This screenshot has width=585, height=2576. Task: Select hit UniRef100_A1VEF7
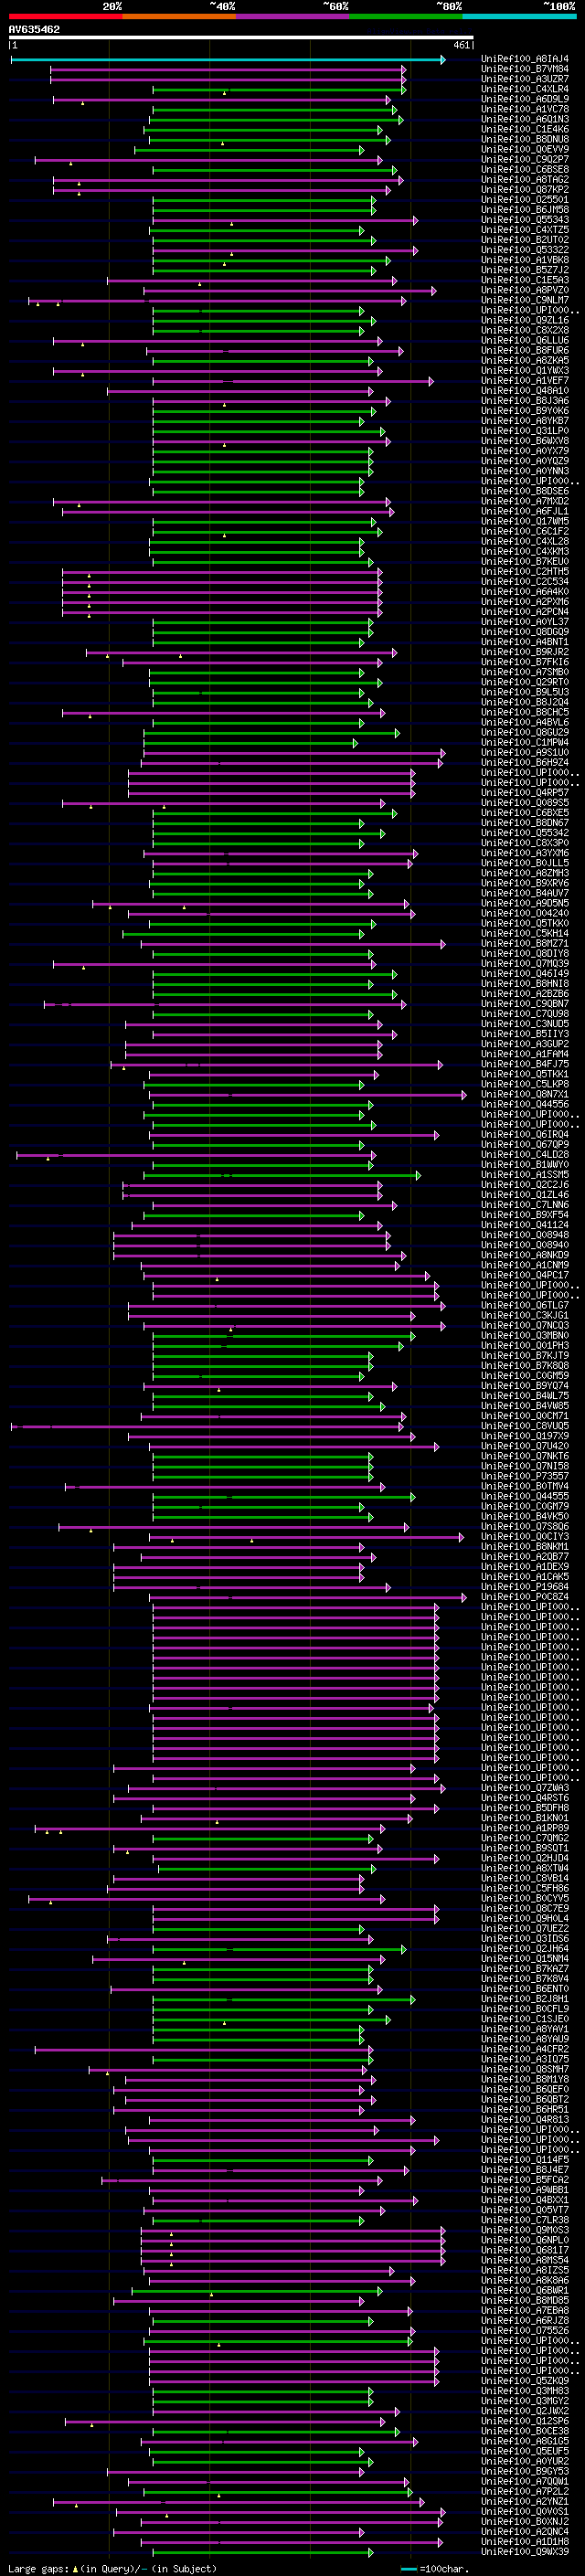(525, 381)
